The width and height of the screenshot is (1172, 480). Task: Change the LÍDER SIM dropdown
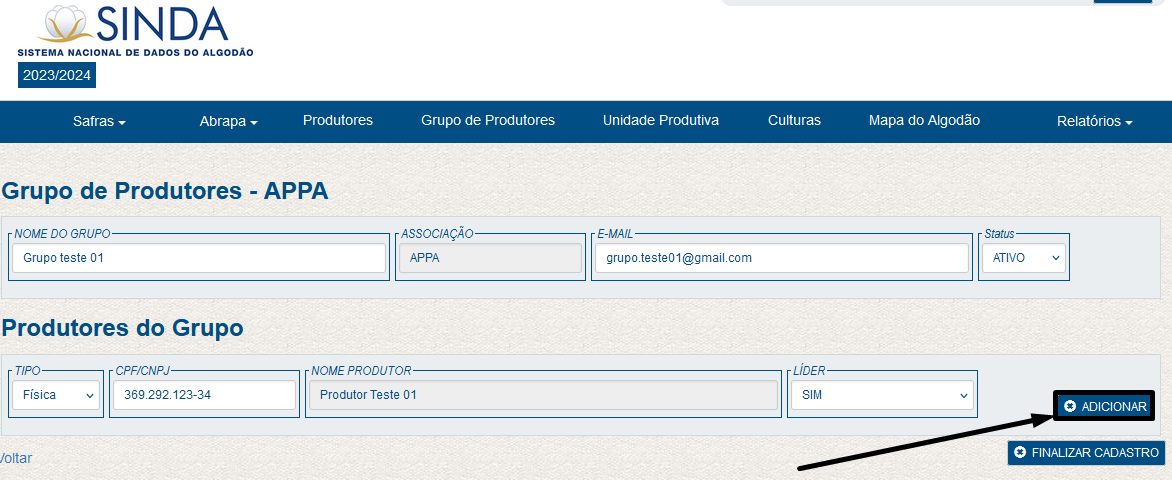tap(881, 395)
